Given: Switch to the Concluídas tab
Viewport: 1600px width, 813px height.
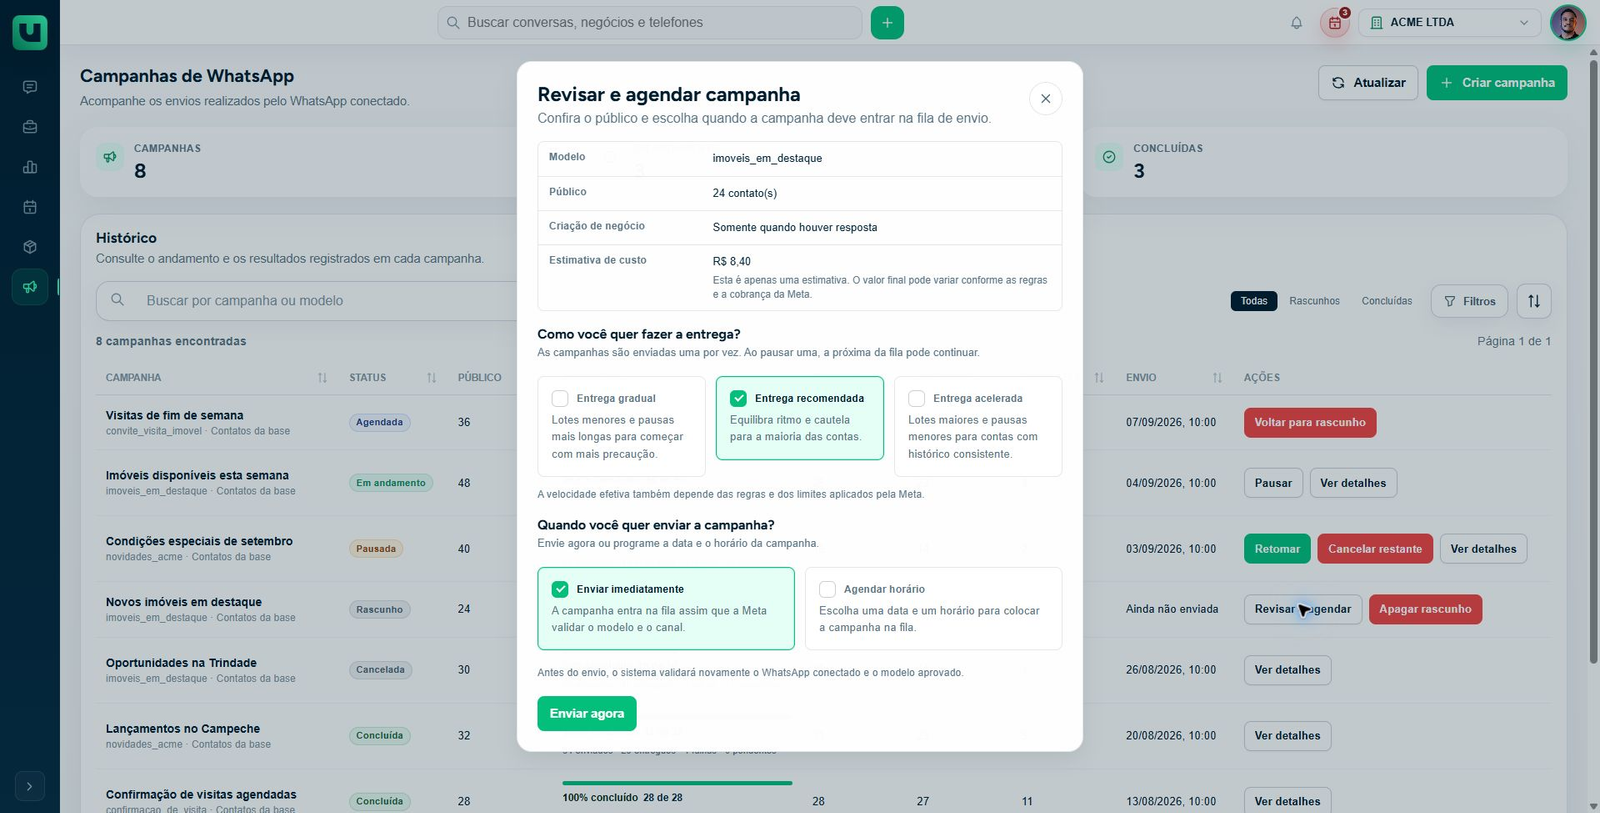Looking at the screenshot, I should tap(1387, 301).
